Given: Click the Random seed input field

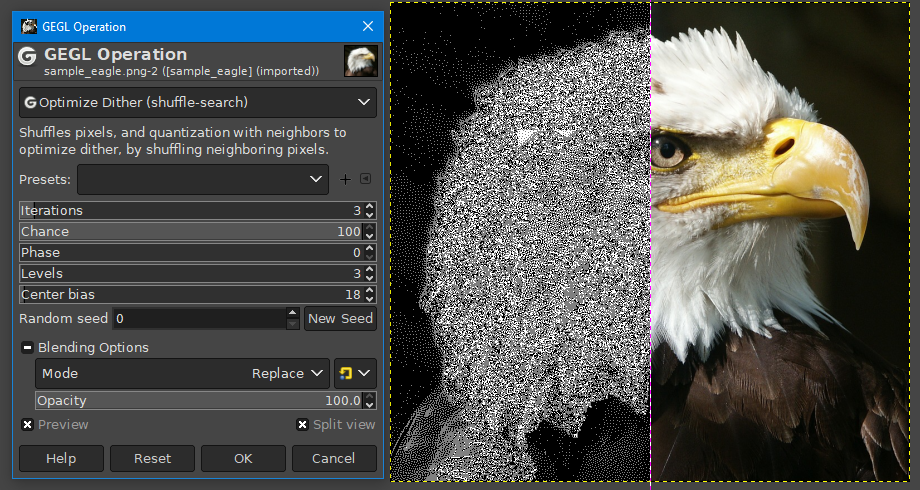Looking at the screenshot, I should (199, 319).
